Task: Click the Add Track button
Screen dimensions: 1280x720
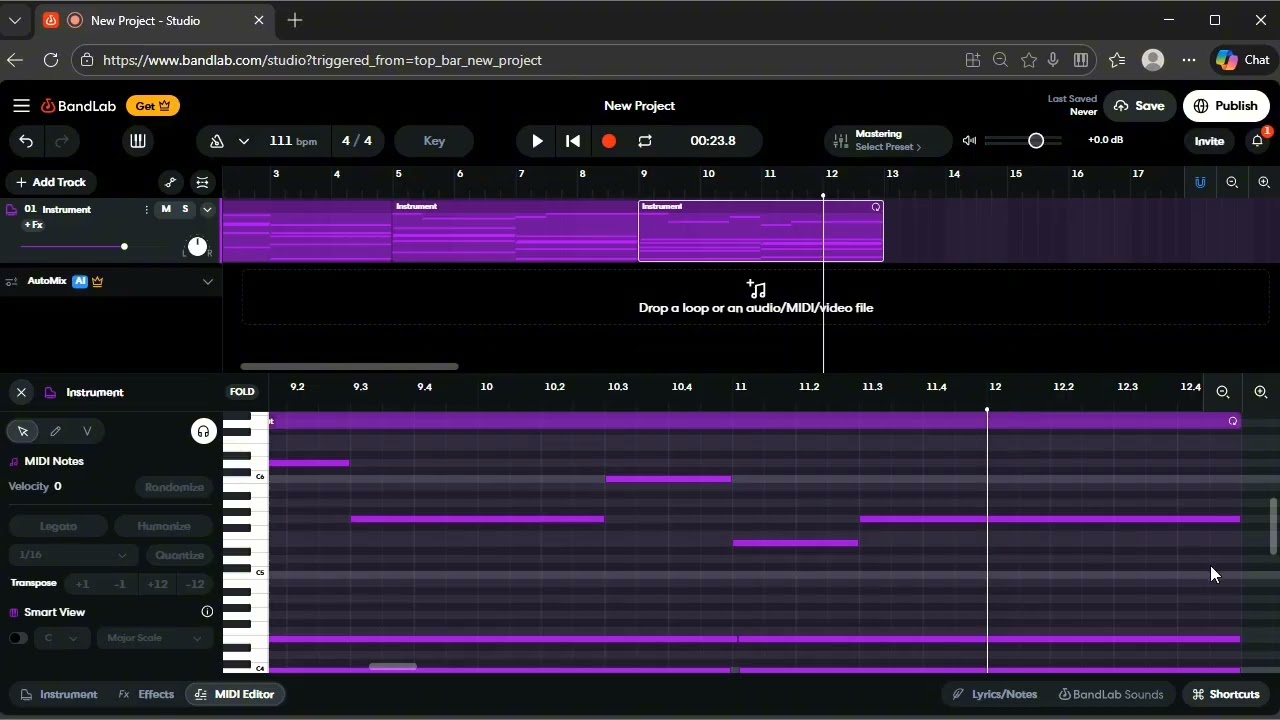Action: coord(51,182)
